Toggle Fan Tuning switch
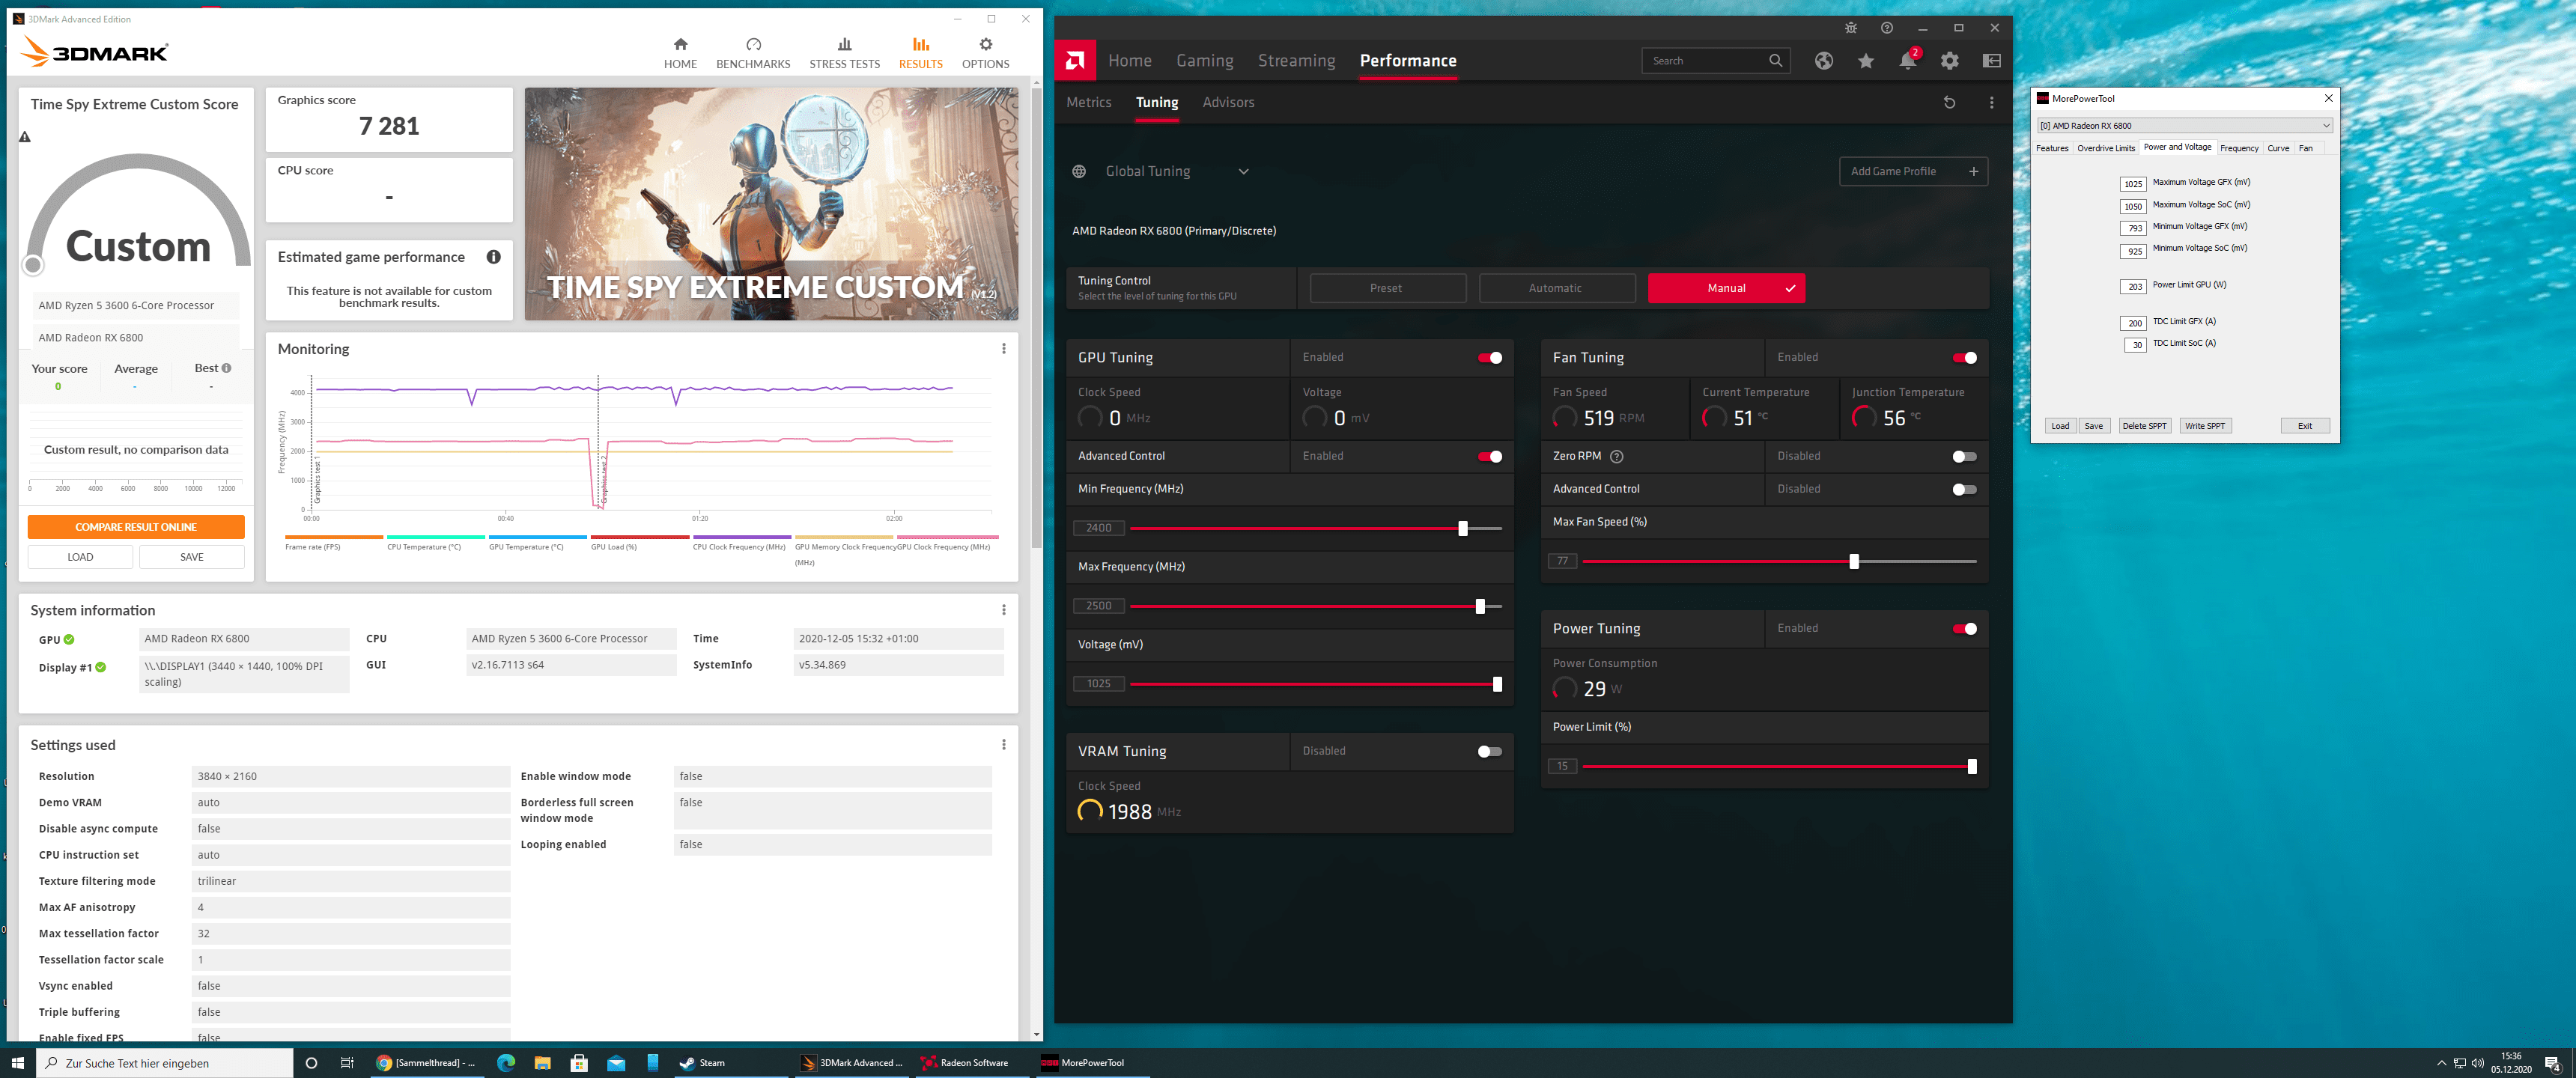The height and width of the screenshot is (1078, 2576). [1965, 358]
